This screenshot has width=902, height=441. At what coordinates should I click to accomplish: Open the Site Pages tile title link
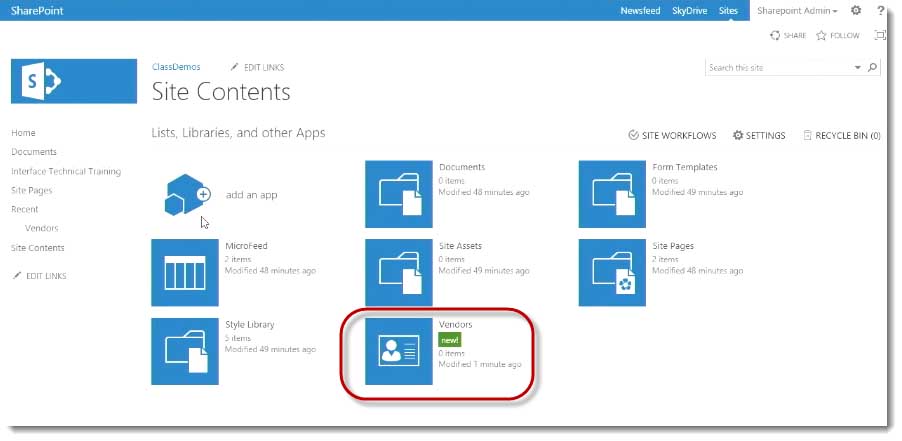[673, 246]
